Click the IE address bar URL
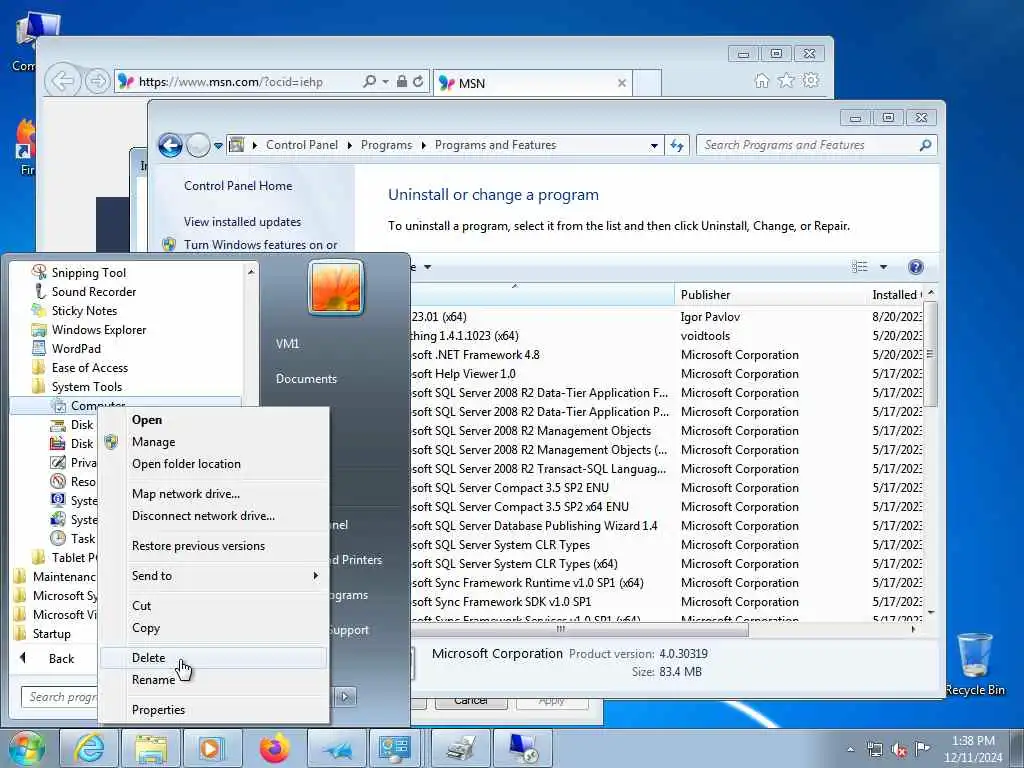Screen dimensions: 1024x768 coord(231,82)
